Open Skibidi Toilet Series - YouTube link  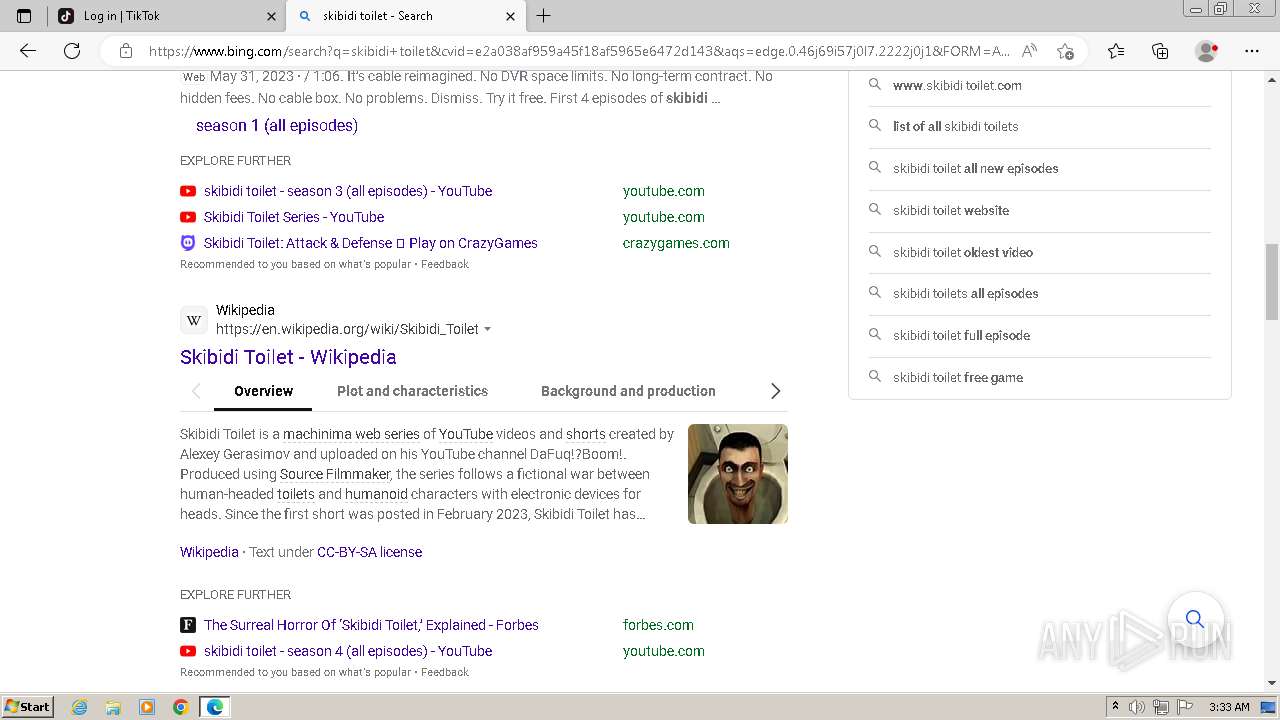click(x=294, y=217)
